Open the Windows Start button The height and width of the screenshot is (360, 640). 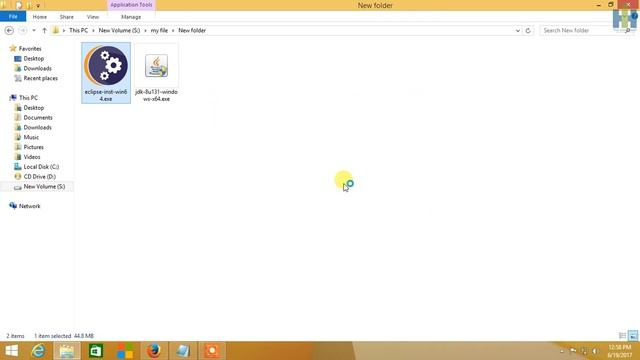[11, 351]
